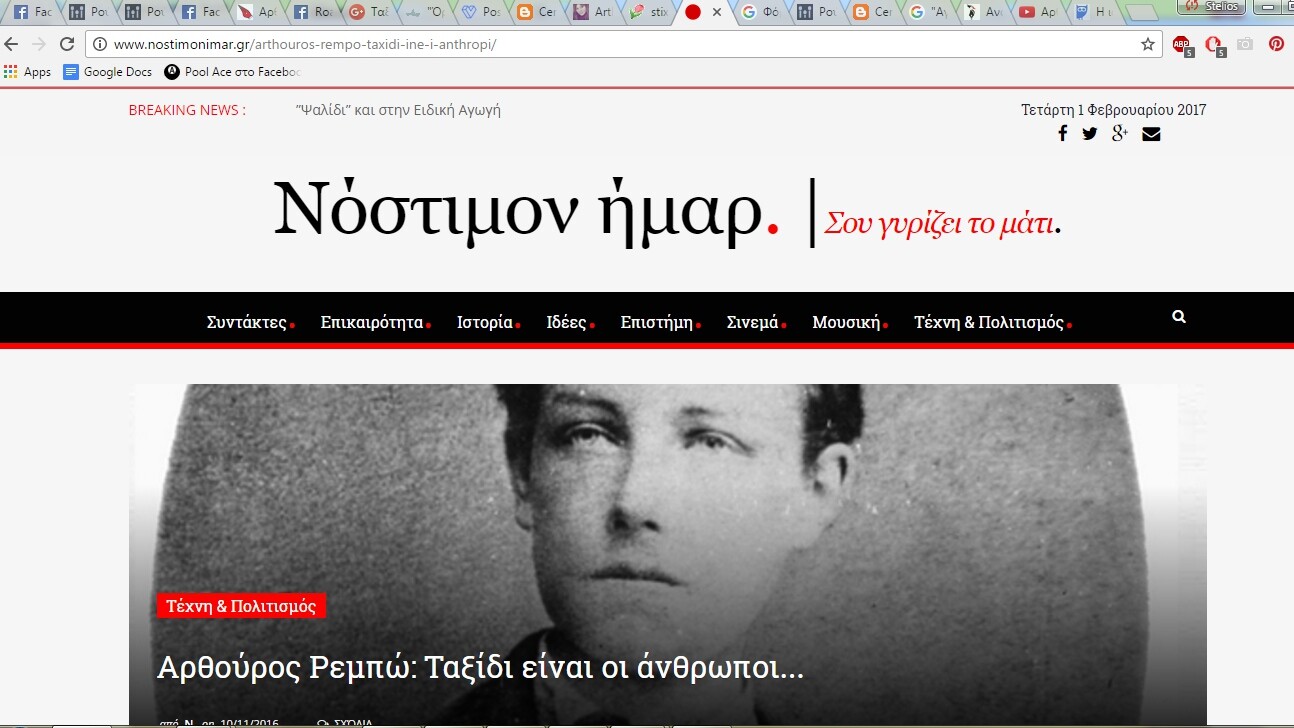Switch to the 'Art' tab
Viewport: 1294px width, 728px height.
[x=592, y=12]
